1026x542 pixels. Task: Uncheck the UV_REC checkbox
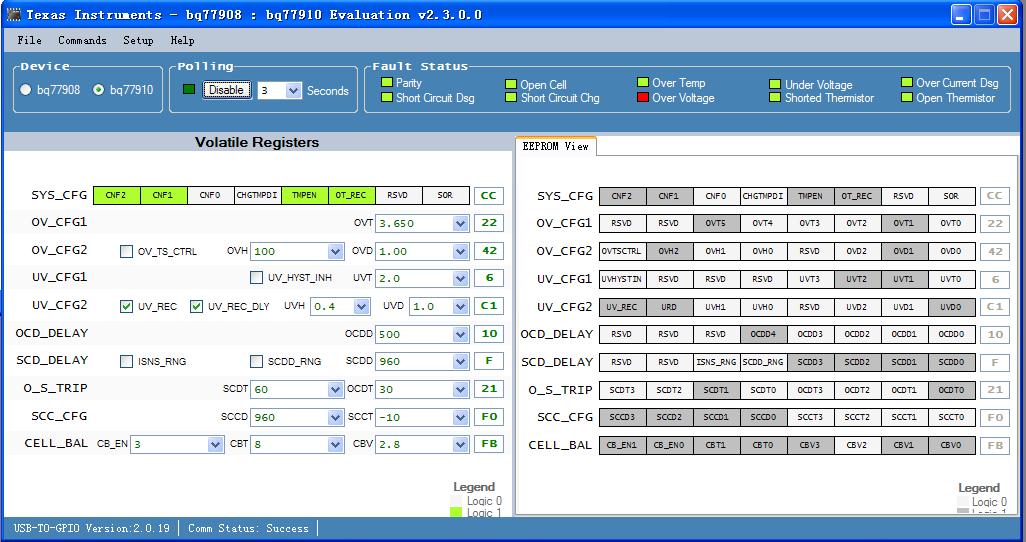[127, 306]
